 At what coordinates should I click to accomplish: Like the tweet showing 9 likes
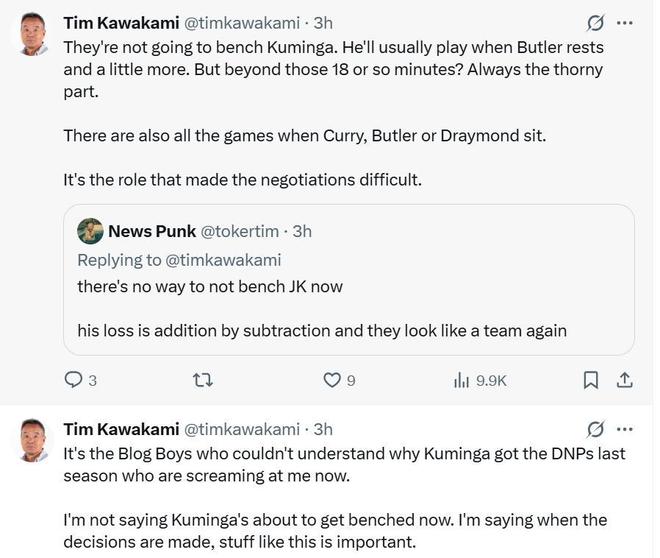[x=333, y=380]
